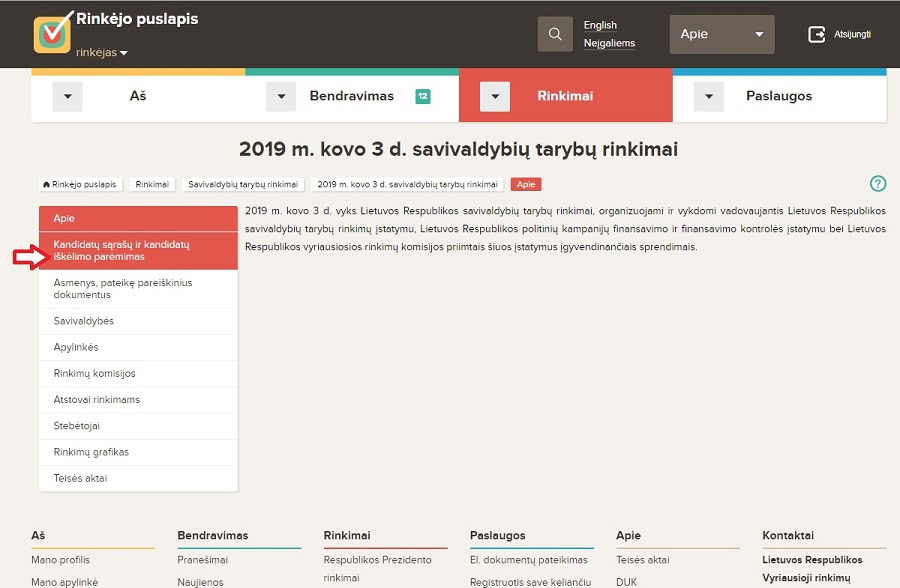Click the footer Apie heading
The width and height of the screenshot is (900, 588).
click(x=628, y=535)
